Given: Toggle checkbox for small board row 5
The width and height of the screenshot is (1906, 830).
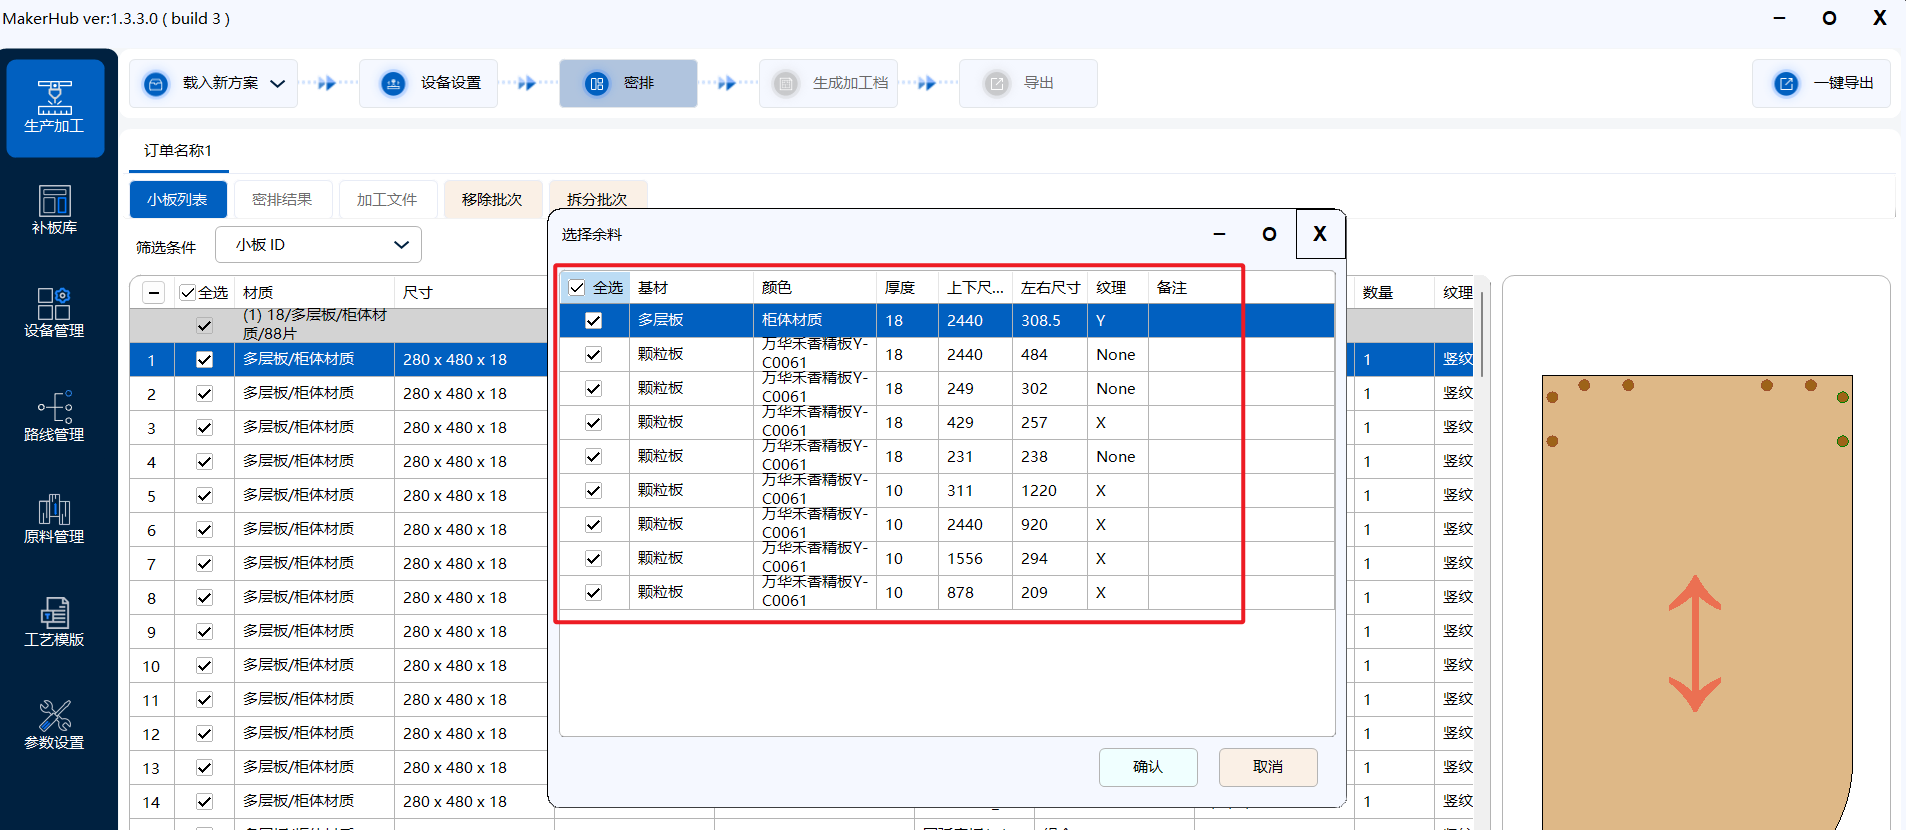Looking at the screenshot, I should (205, 496).
